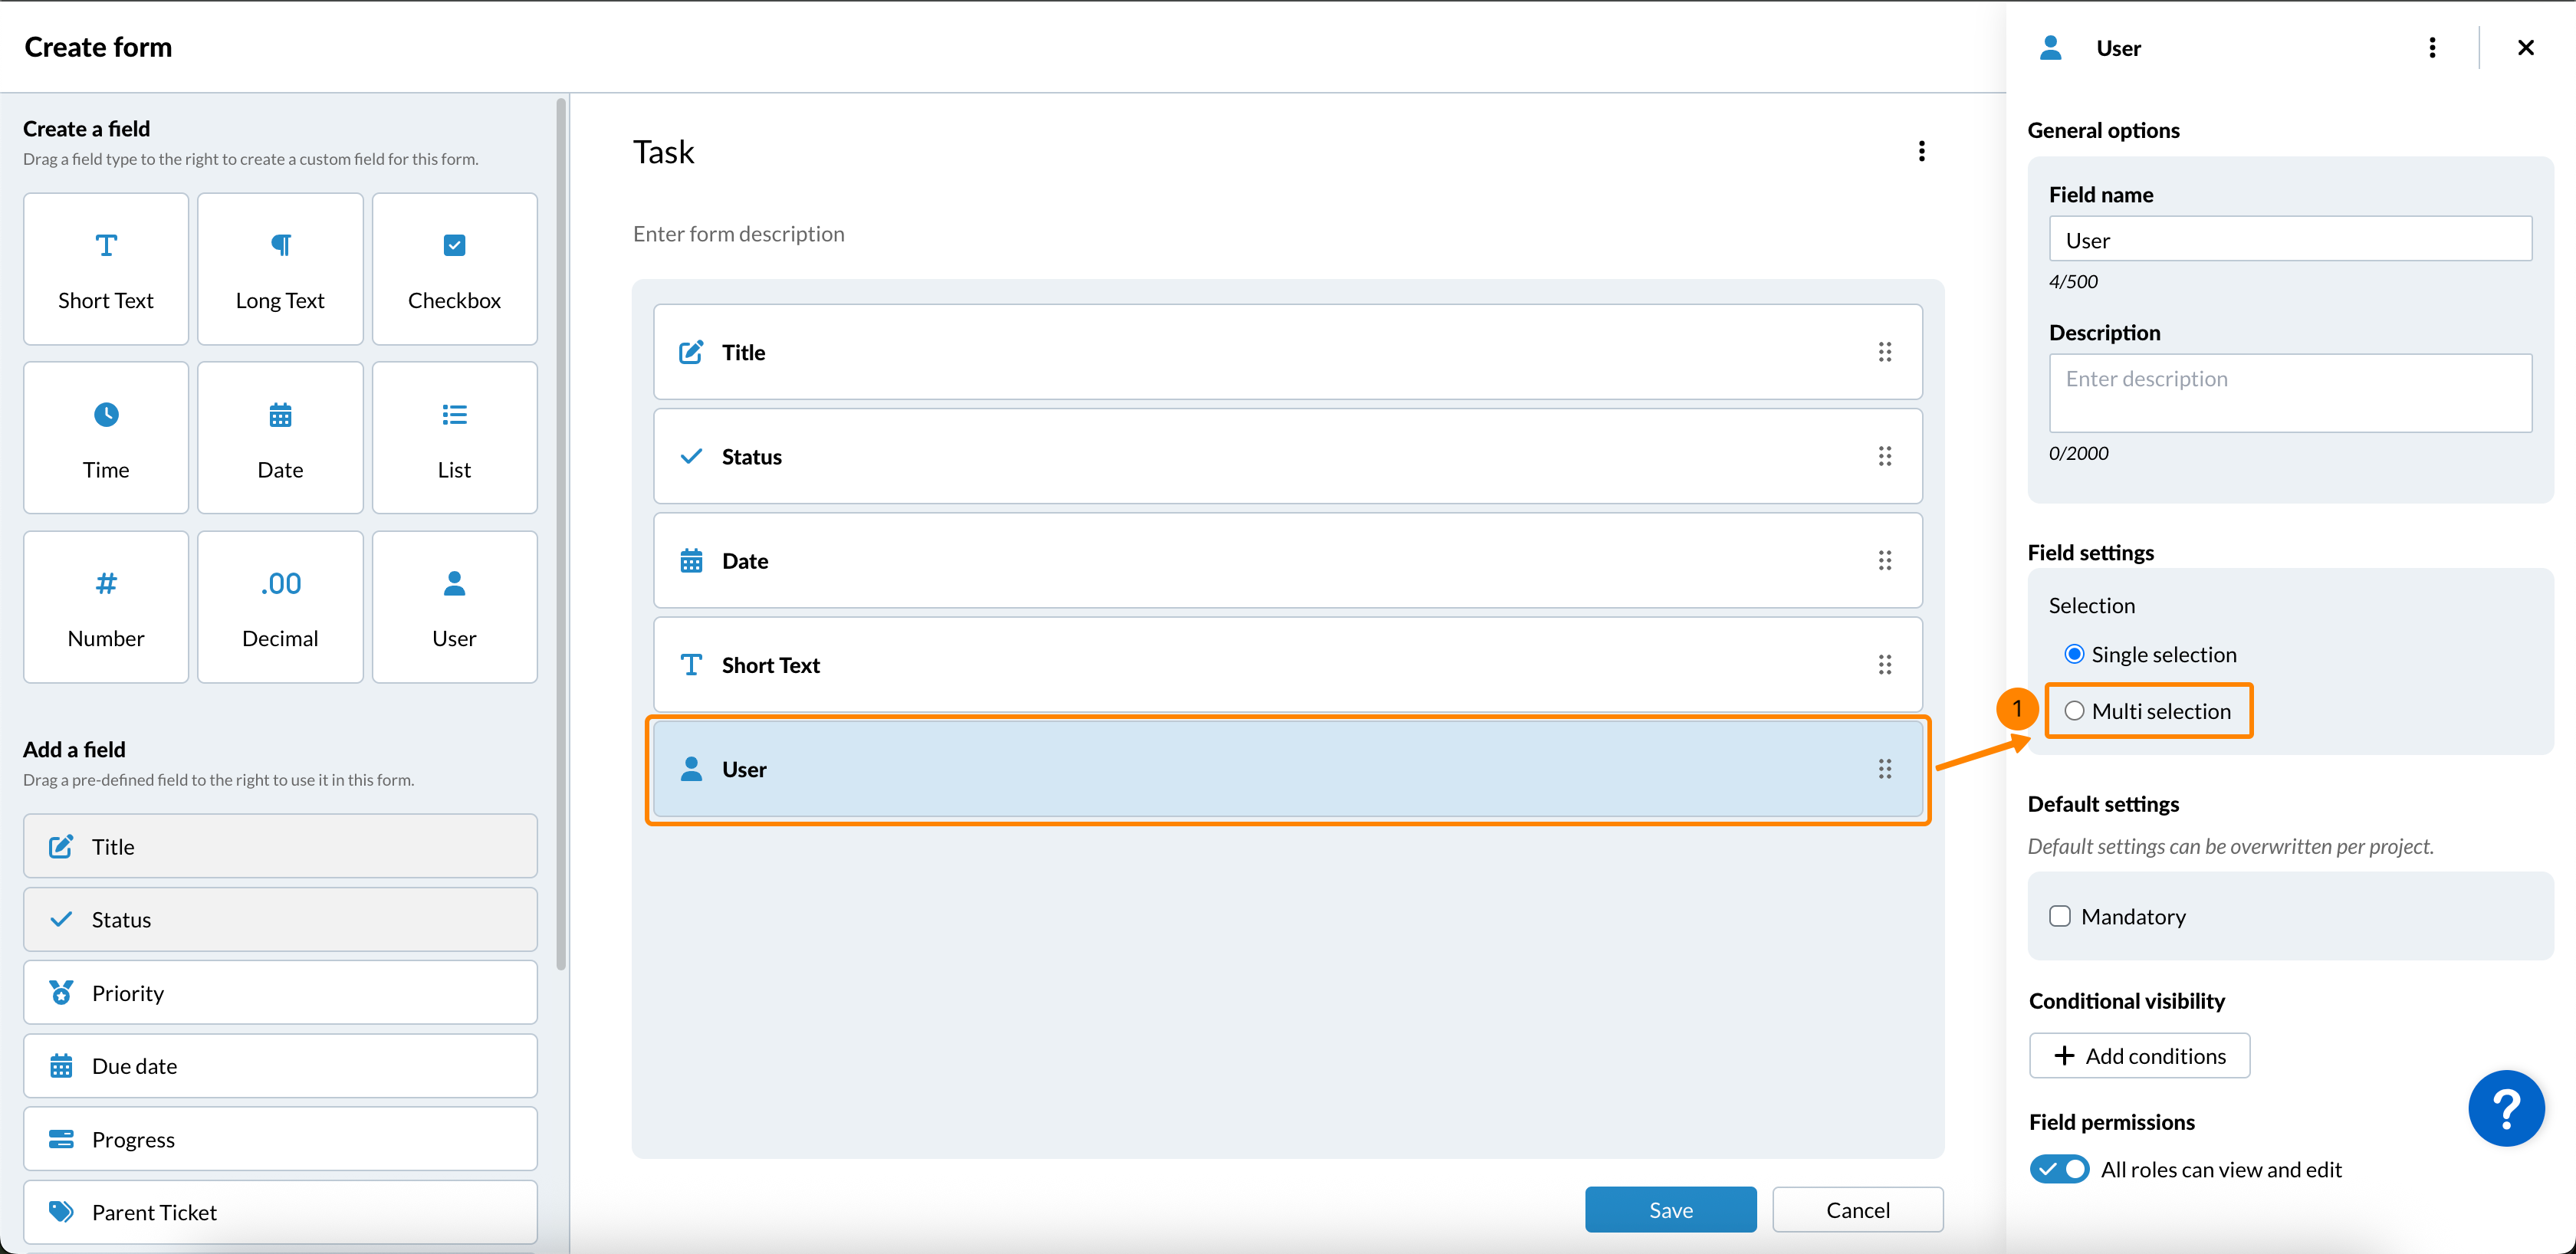Click the blue help question mark button
Screen dimensions: 2576x1254
tap(2506, 1108)
